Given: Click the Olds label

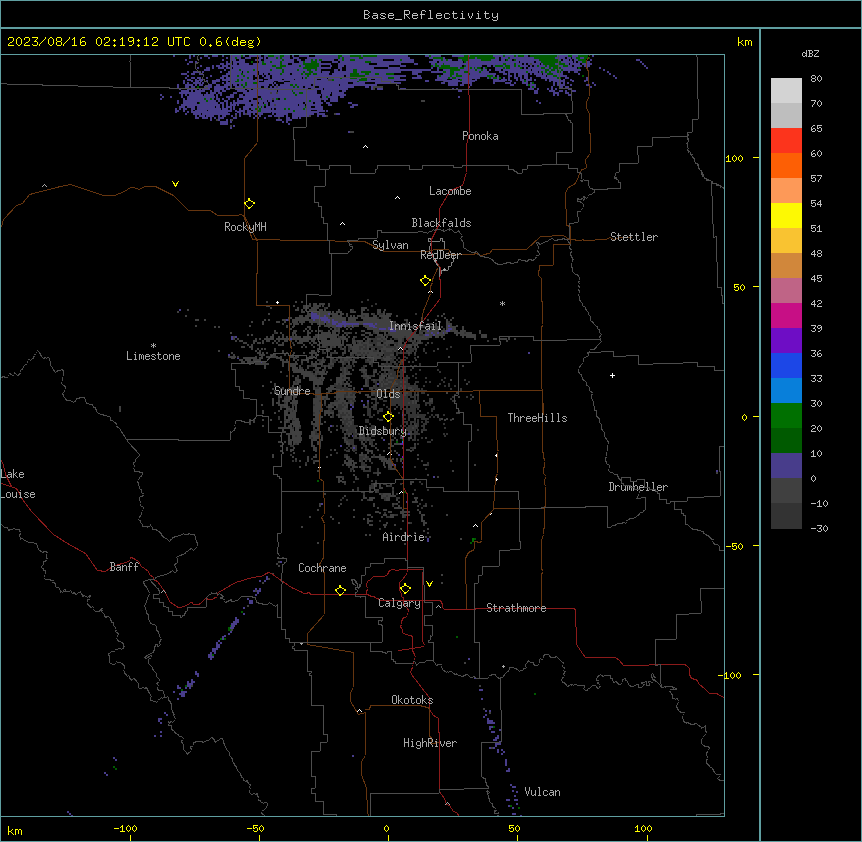Looking at the screenshot, I should (388, 394).
